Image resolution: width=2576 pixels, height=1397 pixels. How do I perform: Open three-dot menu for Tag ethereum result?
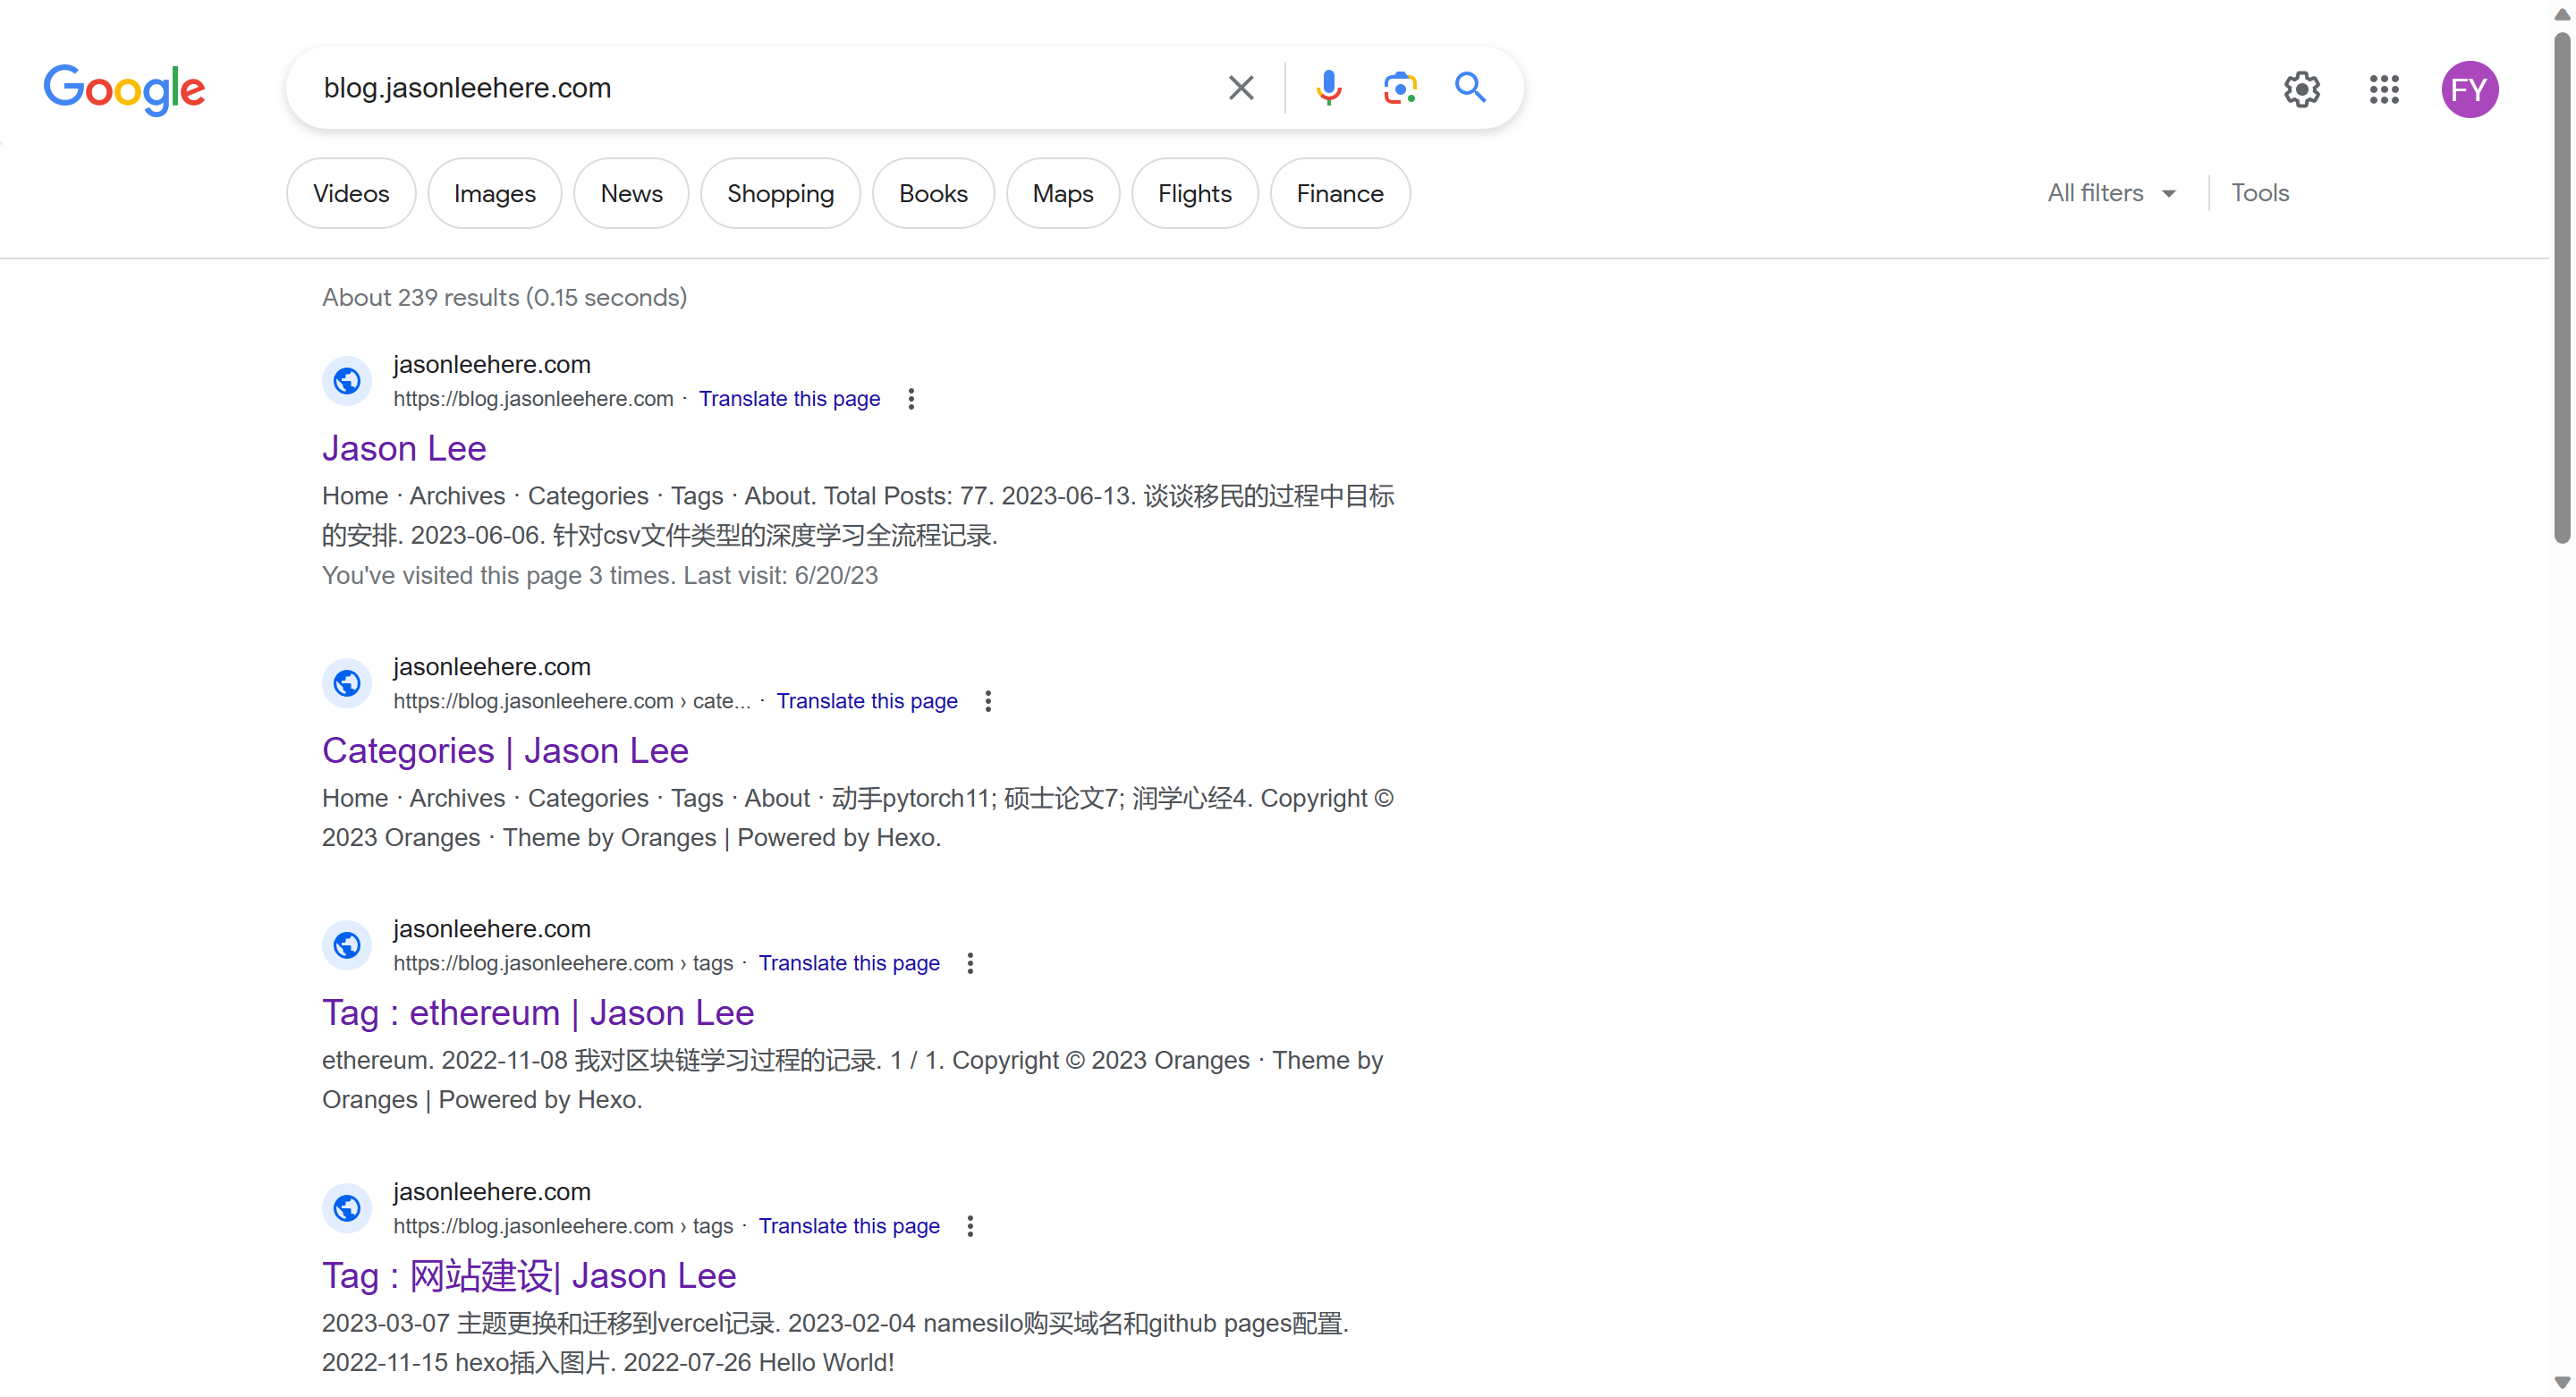pyautogui.click(x=969, y=963)
